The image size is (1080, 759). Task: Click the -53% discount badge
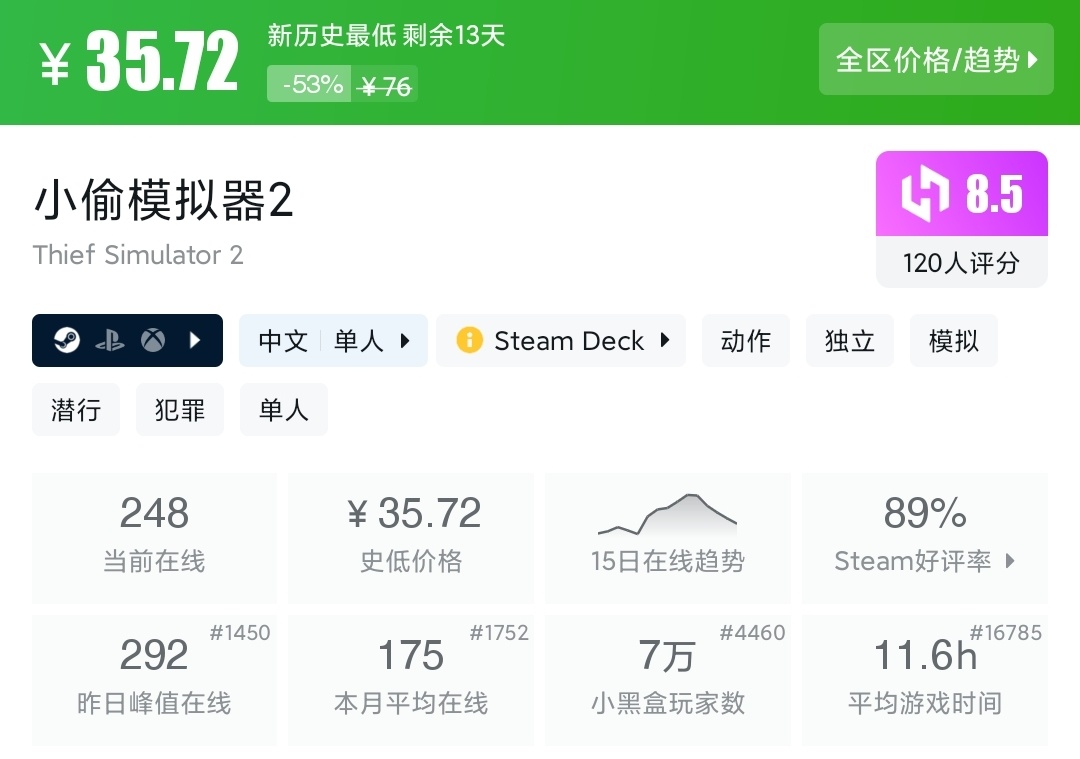[x=310, y=85]
